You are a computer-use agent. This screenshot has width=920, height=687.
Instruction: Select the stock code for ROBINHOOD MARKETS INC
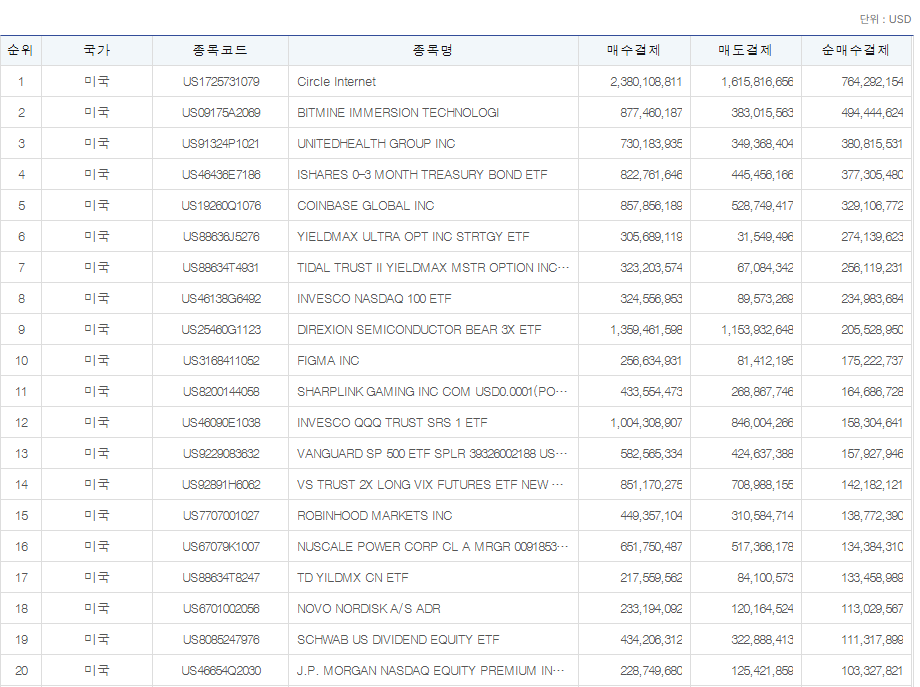click(x=221, y=516)
